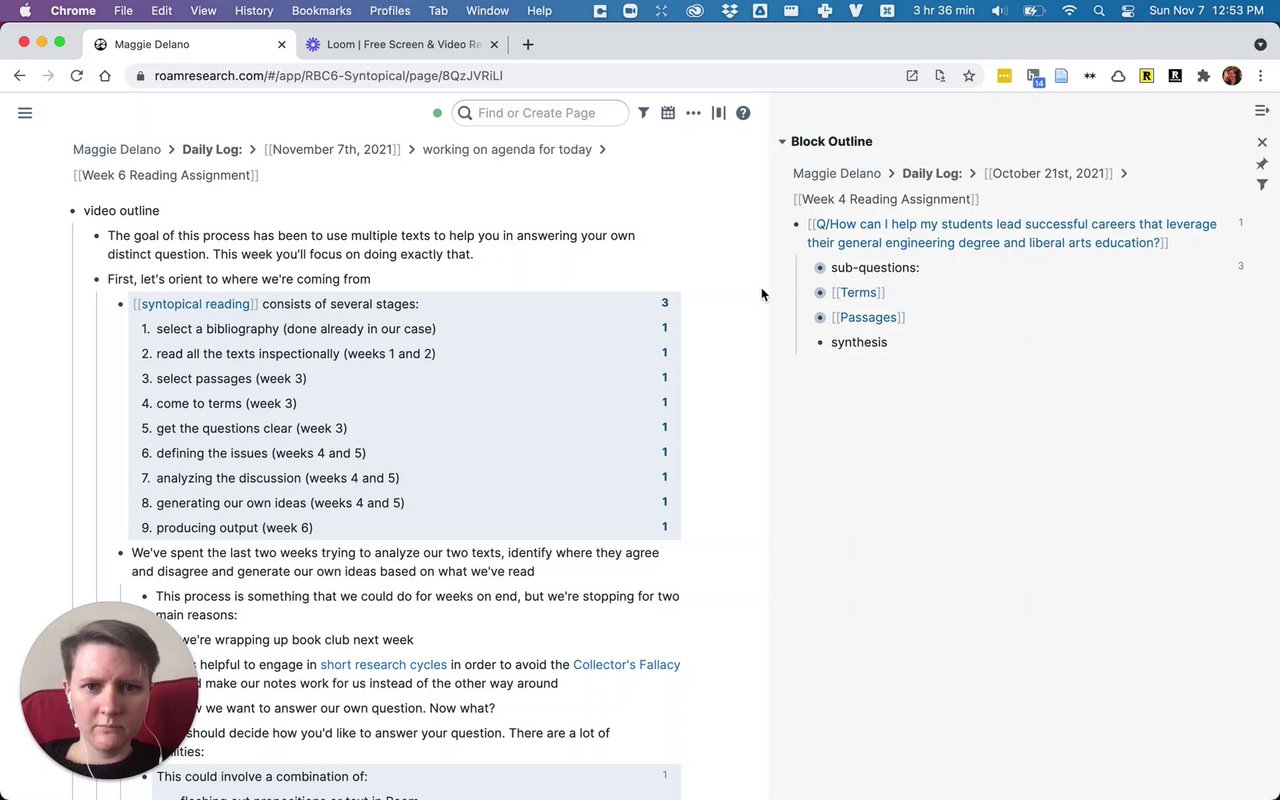This screenshot has height=800, width=1280.
Task: Click 'get the questions clear (week 3)' item
Action: (x=252, y=429)
